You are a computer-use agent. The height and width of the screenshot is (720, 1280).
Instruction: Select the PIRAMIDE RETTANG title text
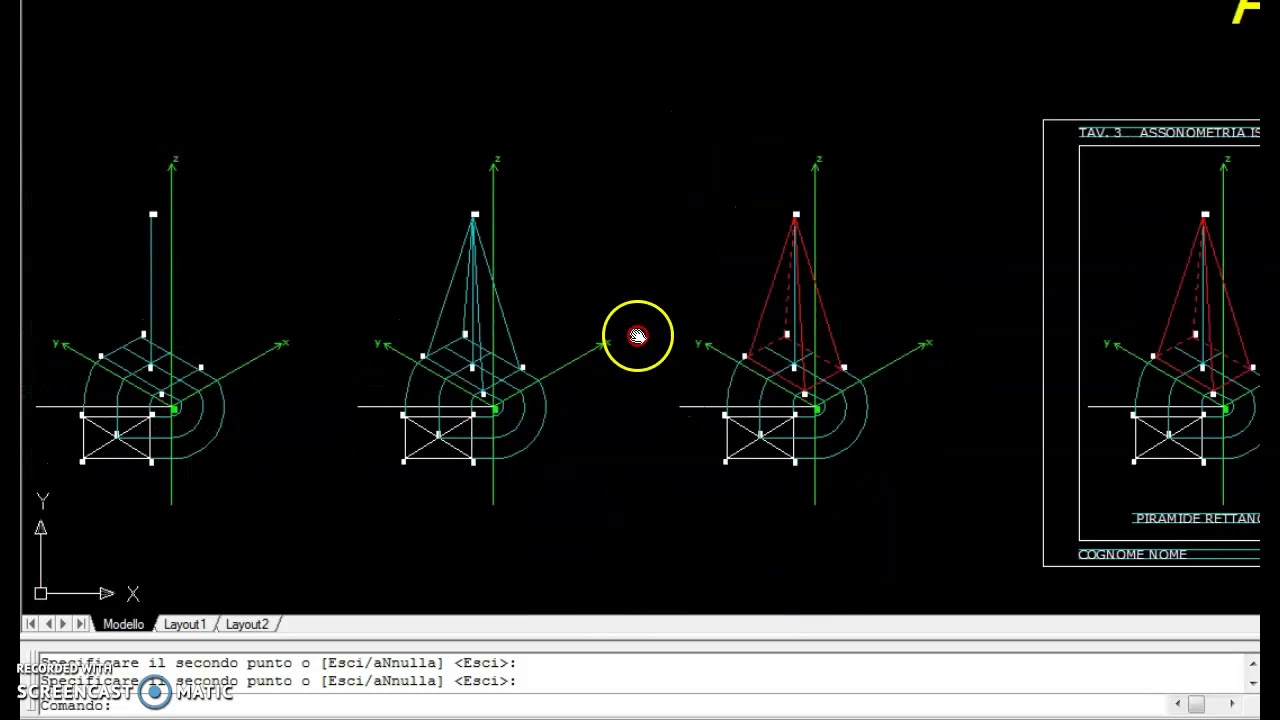(1197, 519)
